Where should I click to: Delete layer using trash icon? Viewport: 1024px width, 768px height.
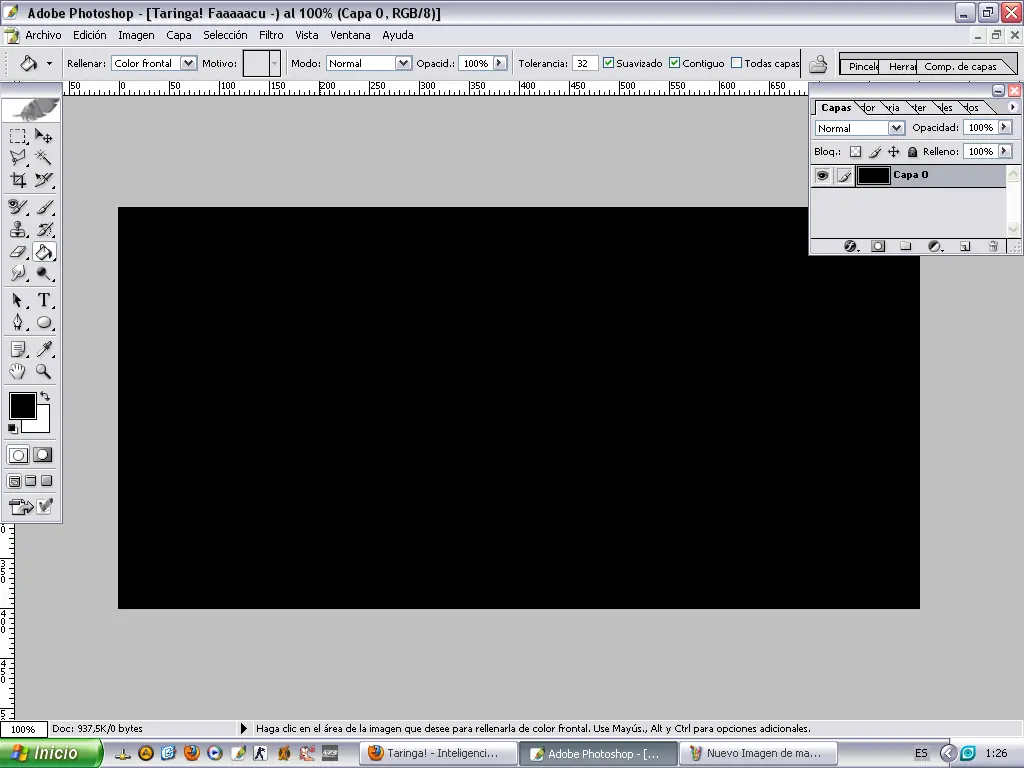tap(993, 246)
